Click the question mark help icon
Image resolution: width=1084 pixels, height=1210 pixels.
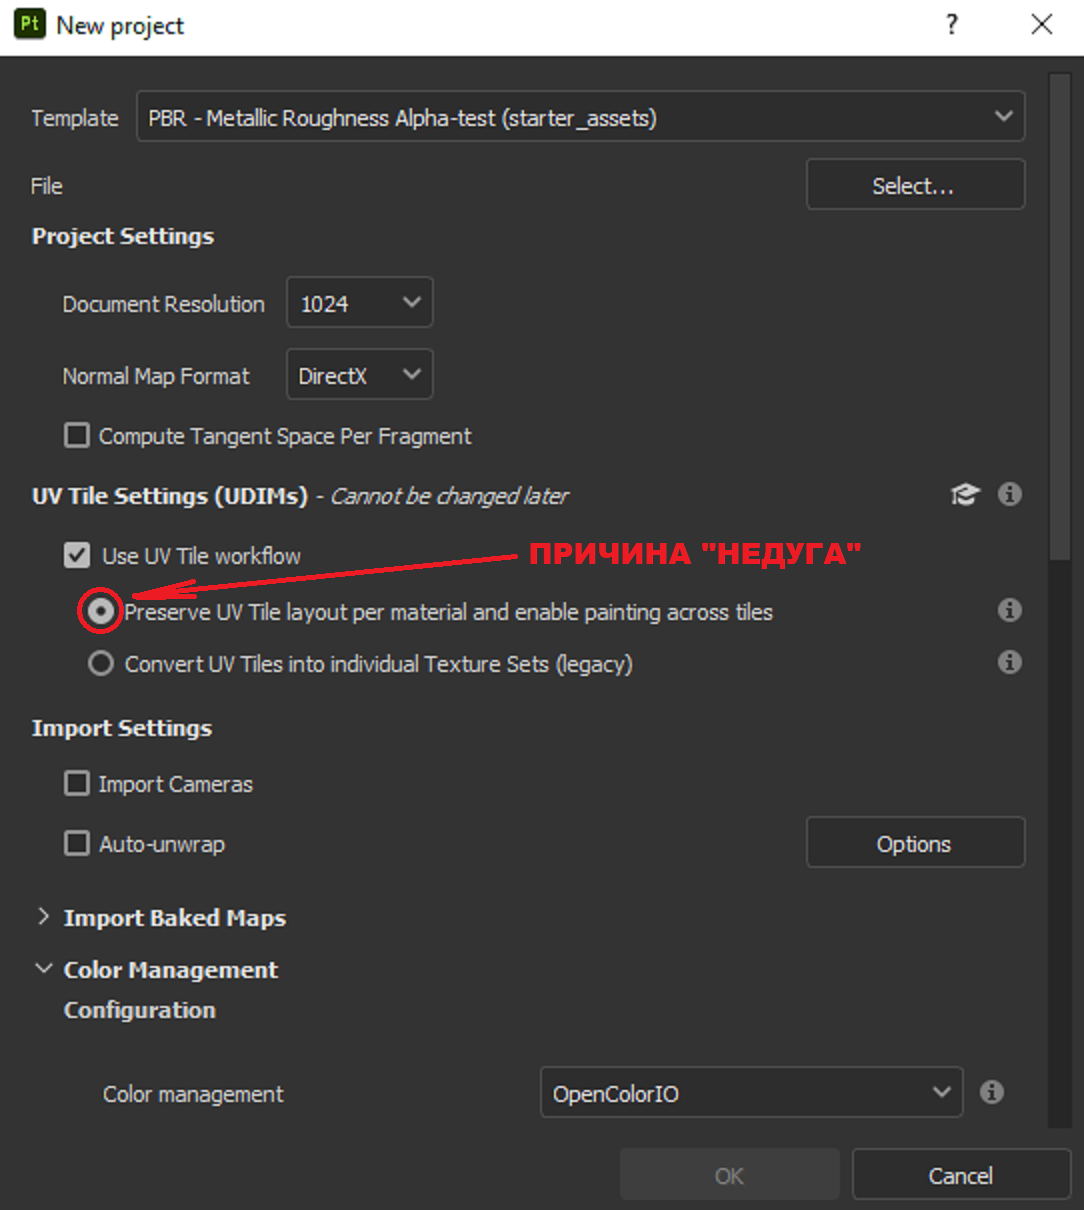pyautogui.click(x=952, y=25)
